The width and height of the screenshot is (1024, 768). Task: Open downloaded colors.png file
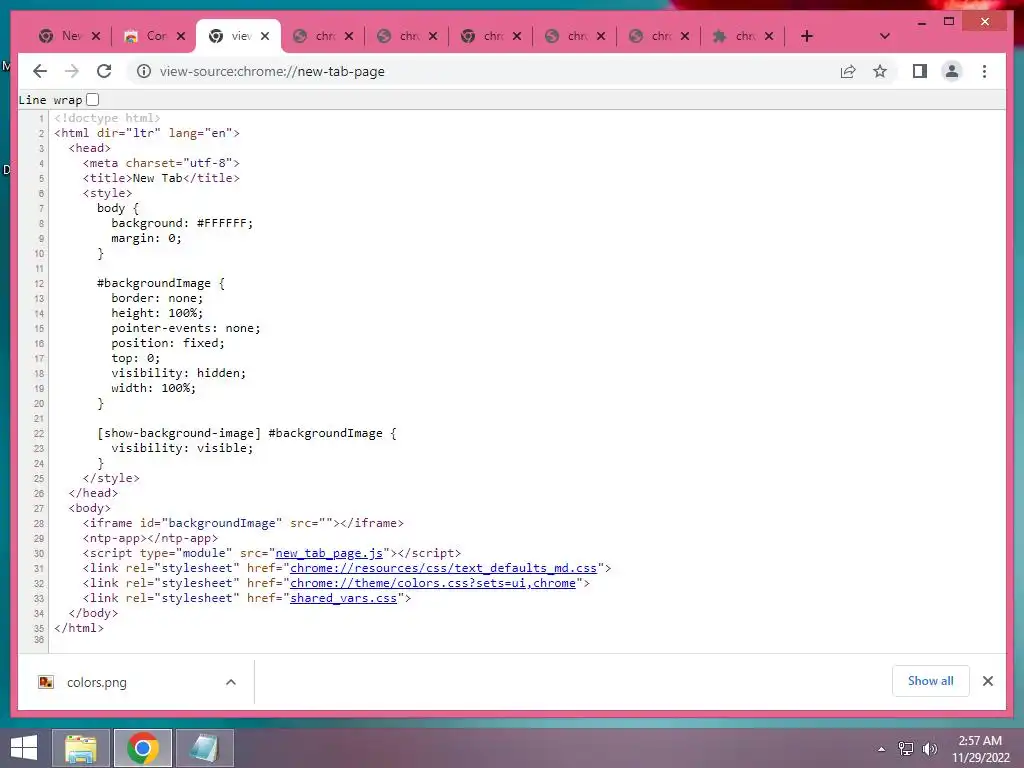tap(97, 682)
